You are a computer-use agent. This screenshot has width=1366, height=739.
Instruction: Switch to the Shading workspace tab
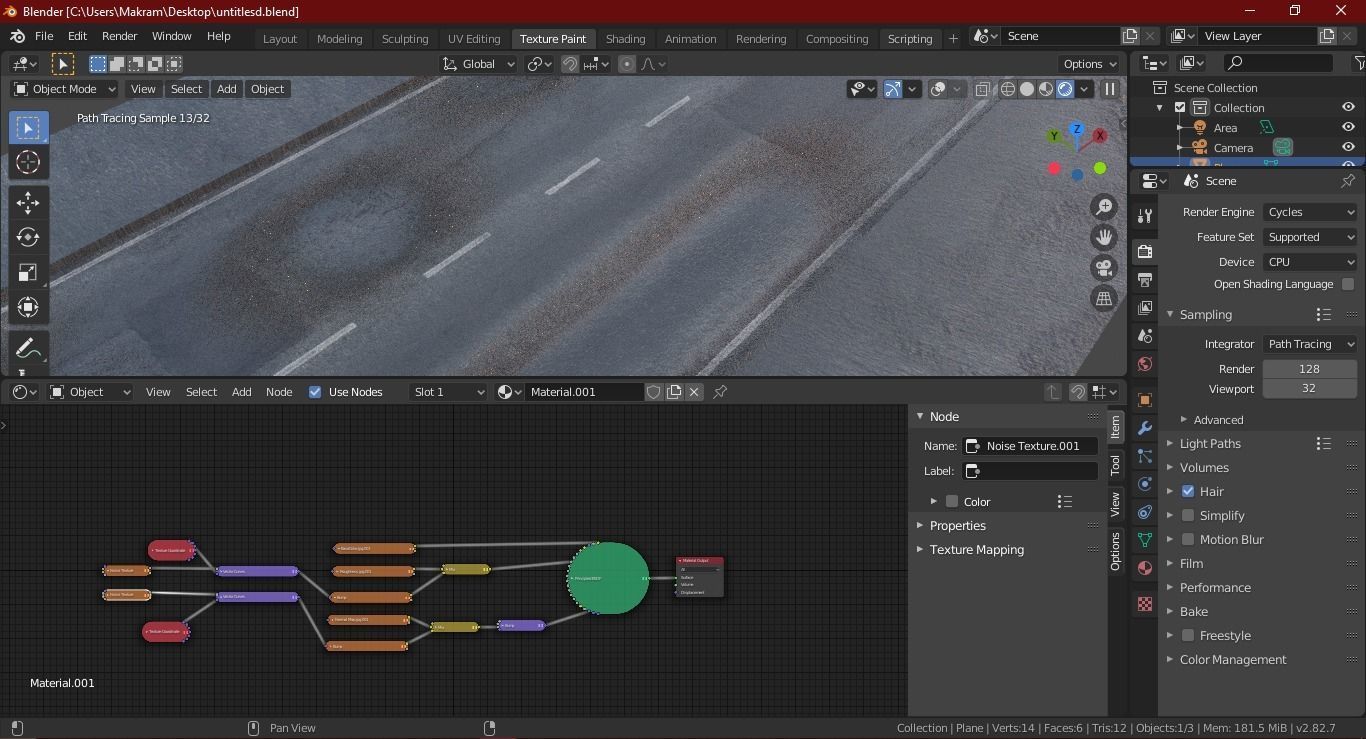[625, 39]
